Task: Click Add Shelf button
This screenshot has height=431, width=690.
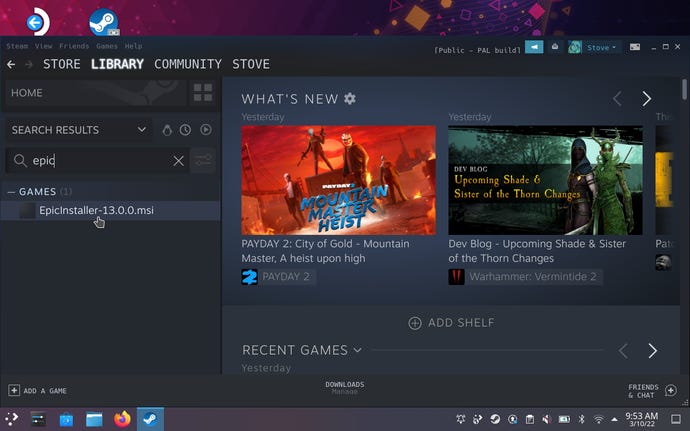Action: (x=451, y=323)
